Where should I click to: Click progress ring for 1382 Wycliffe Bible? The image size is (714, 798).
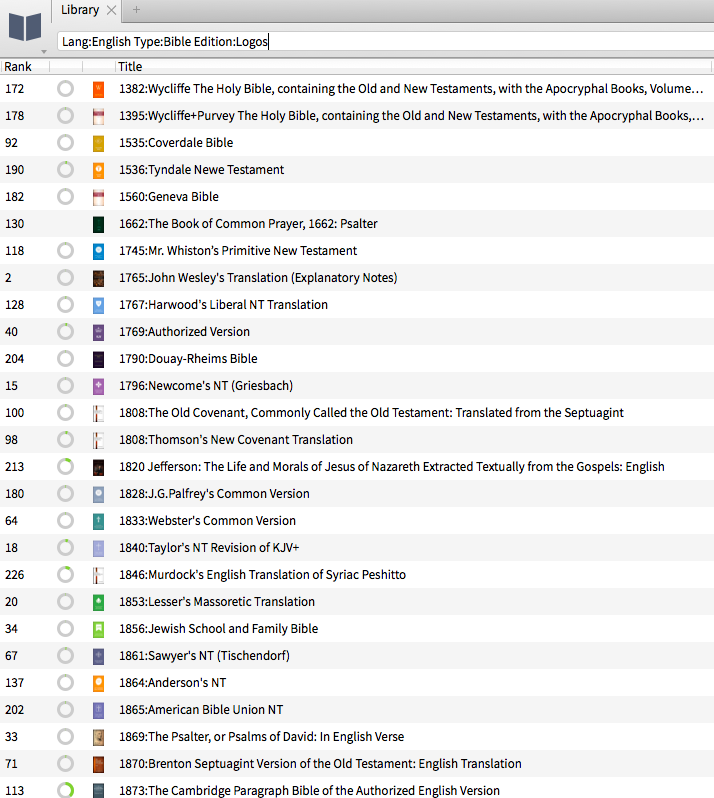click(x=65, y=89)
